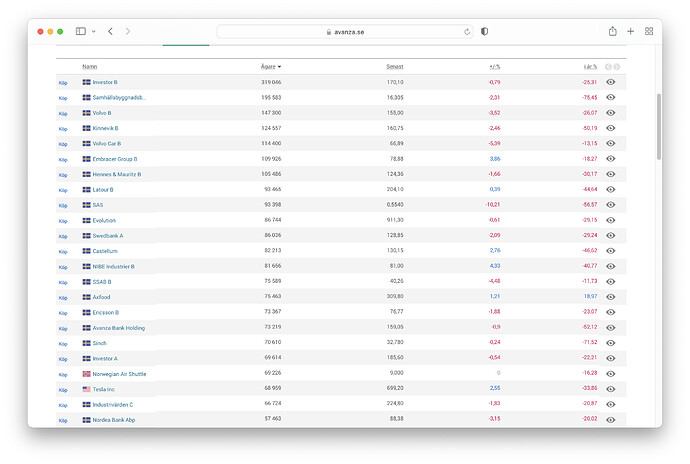Click the avanza.se address bar

345,32
